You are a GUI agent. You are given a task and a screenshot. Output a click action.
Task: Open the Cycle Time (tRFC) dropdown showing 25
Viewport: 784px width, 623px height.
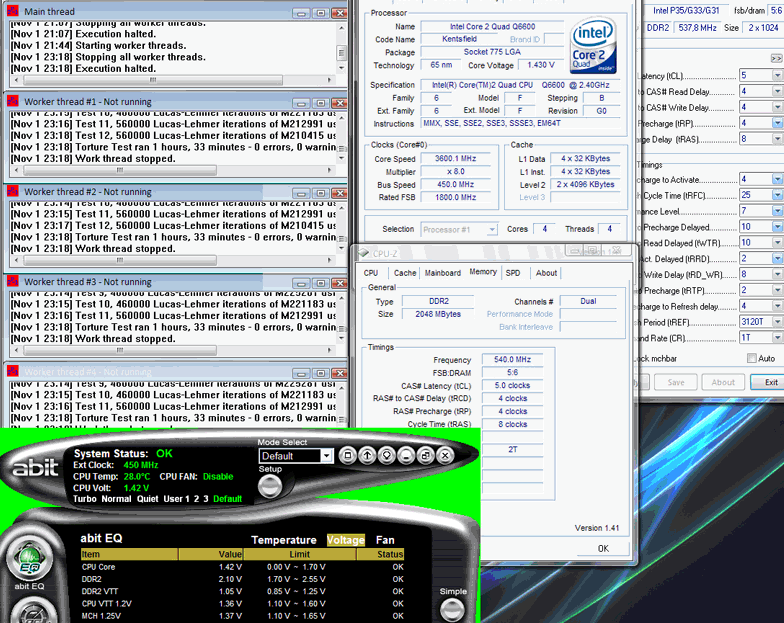777,194
